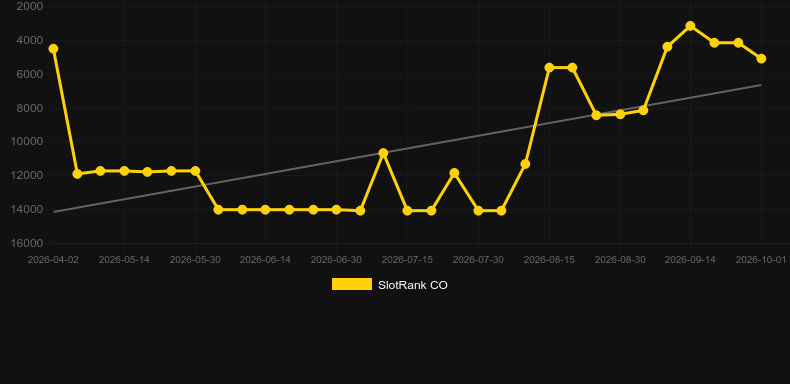Click the 4000 y-axis label
The height and width of the screenshot is (384, 790).
pos(30,40)
